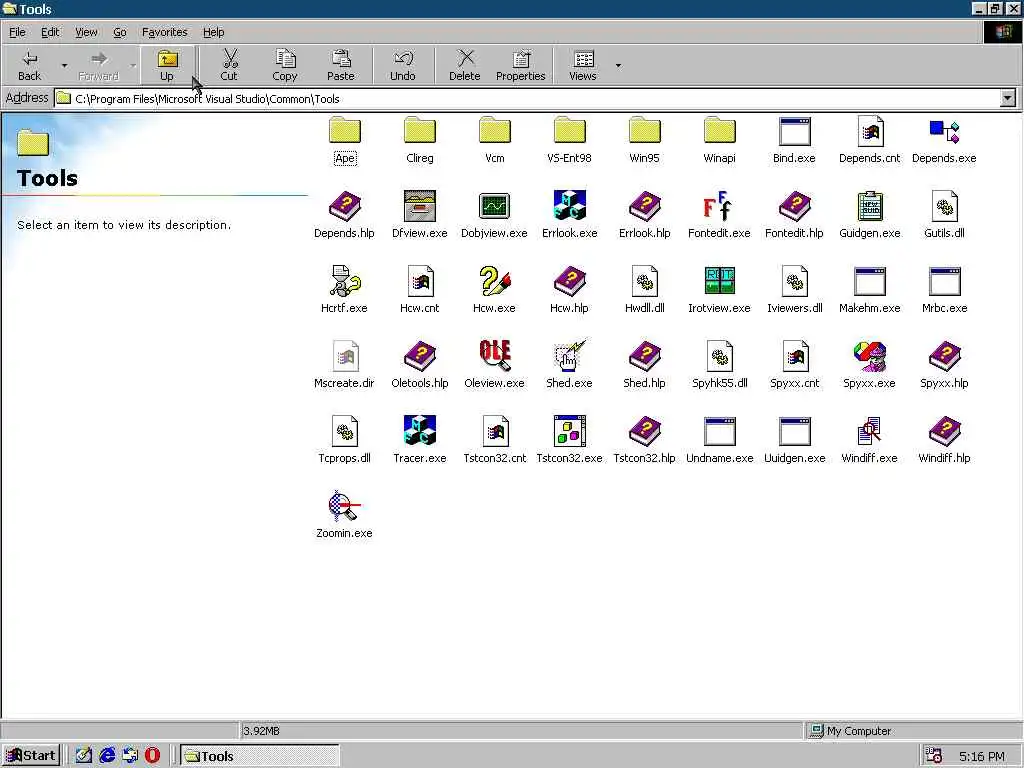This screenshot has width=1024, height=768.
Task: Click the Cut toolbar button
Action: (x=229, y=65)
